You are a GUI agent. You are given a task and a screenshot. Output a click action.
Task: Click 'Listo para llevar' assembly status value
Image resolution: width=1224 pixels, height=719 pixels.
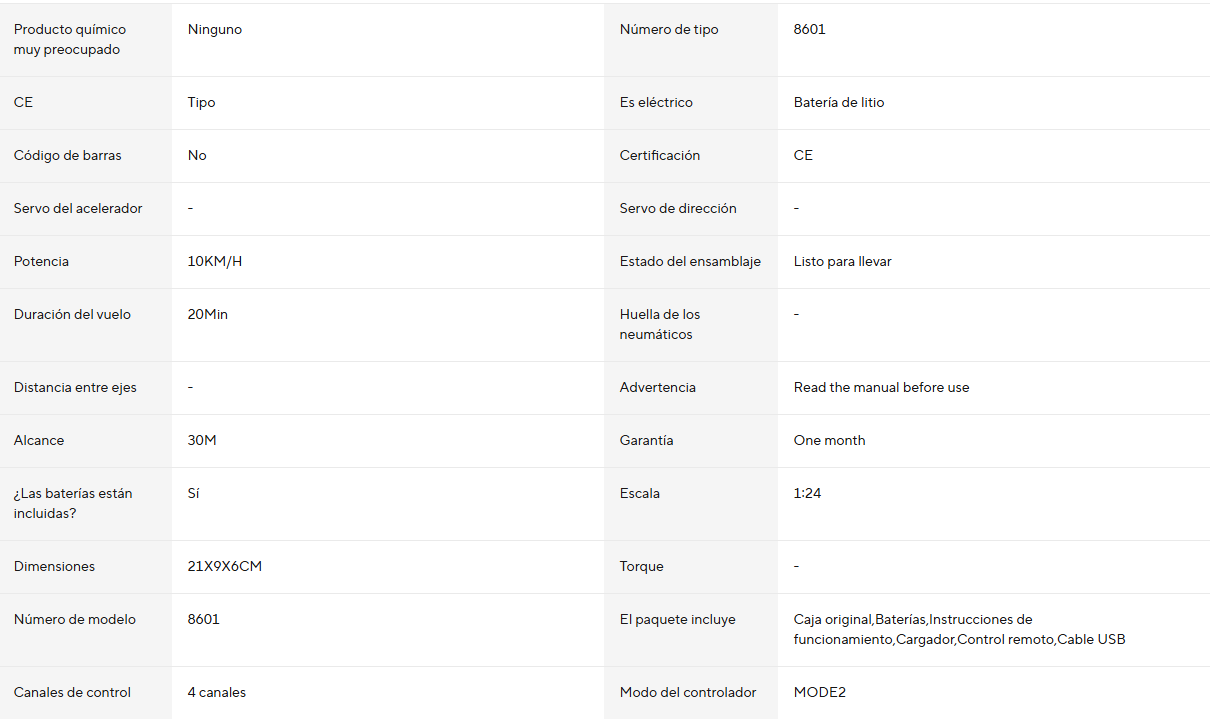click(x=842, y=262)
